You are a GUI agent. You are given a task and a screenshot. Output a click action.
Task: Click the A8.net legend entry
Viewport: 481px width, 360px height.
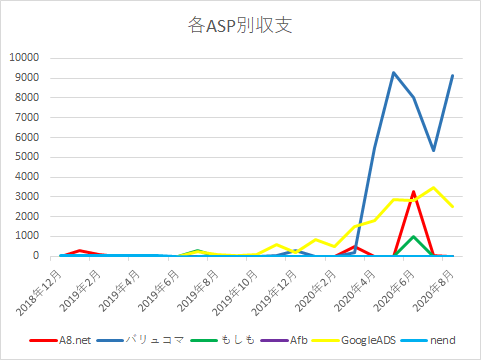click(x=60, y=340)
